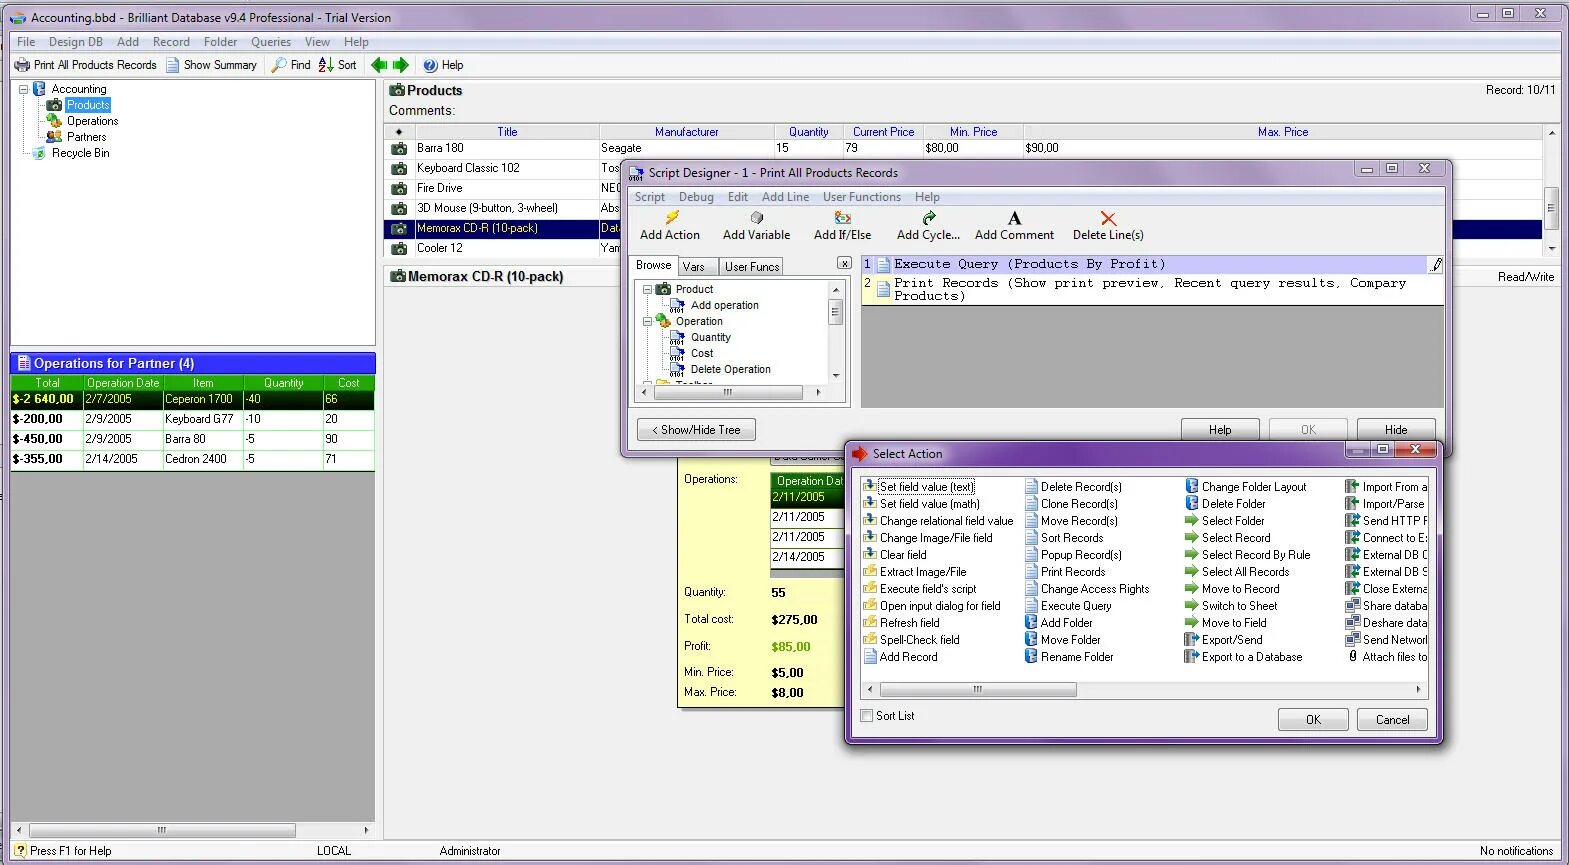Click the Operations for Partner horizontal scrollbar thumb
The width and height of the screenshot is (1569, 865).
click(162, 831)
